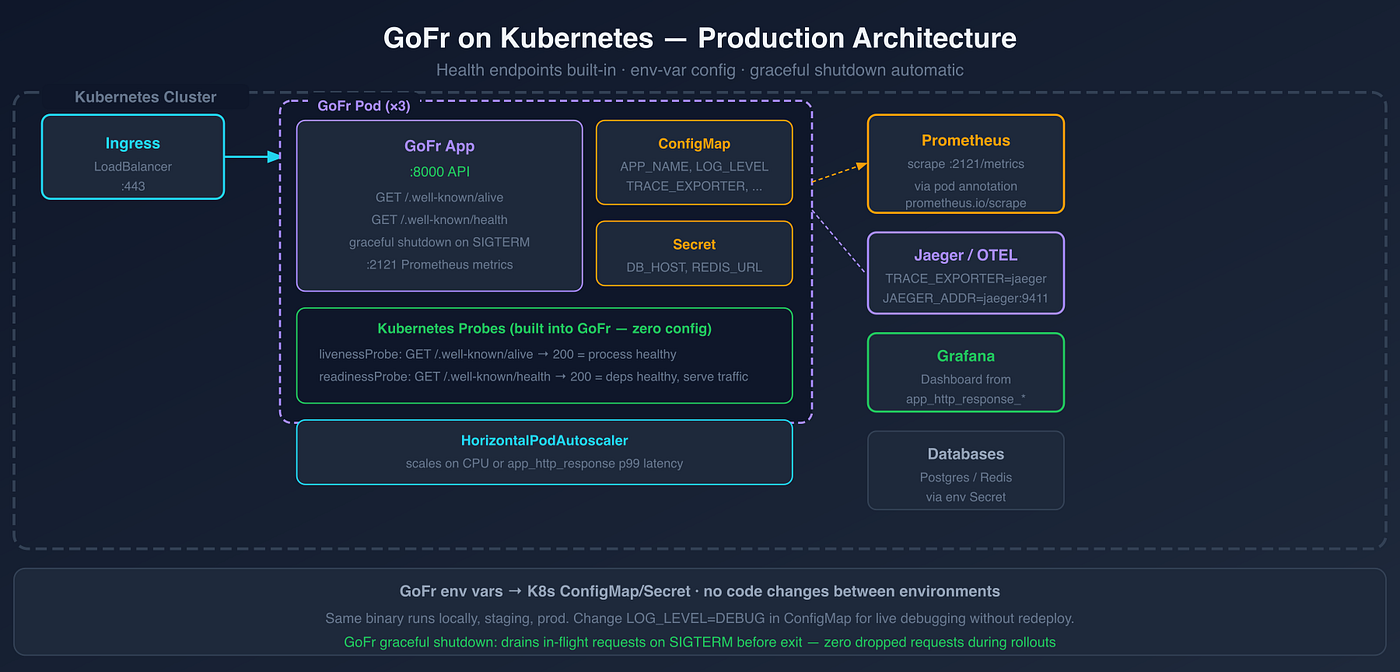Click "app_http_response_*" text
This screenshot has width=1400, height=672.
tap(966, 399)
